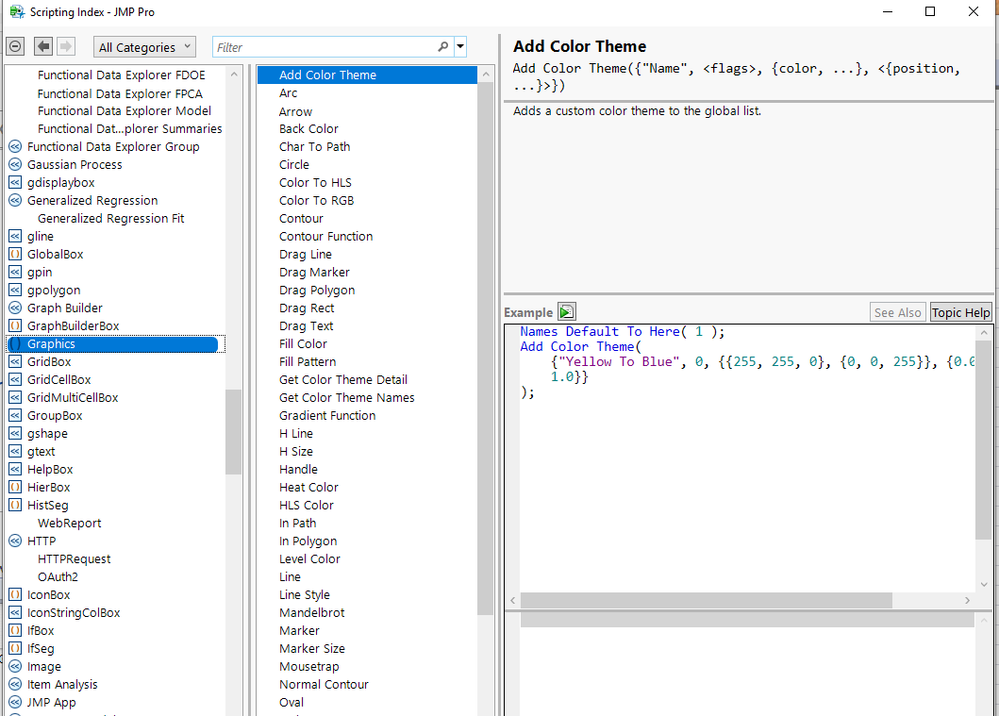999x716 pixels.
Task: Select Marker Size function
Action: tap(312, 648)
